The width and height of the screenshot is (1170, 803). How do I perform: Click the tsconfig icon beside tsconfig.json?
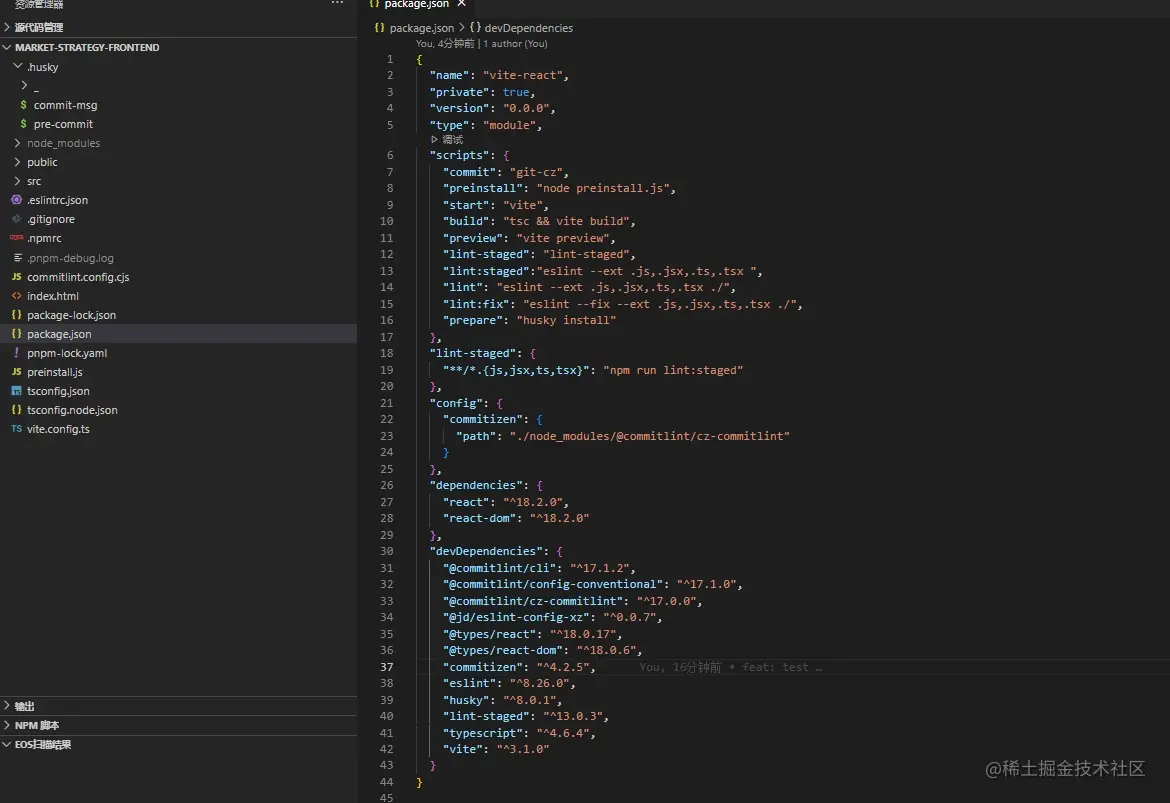pyautogui.click(x=16, y=390)
